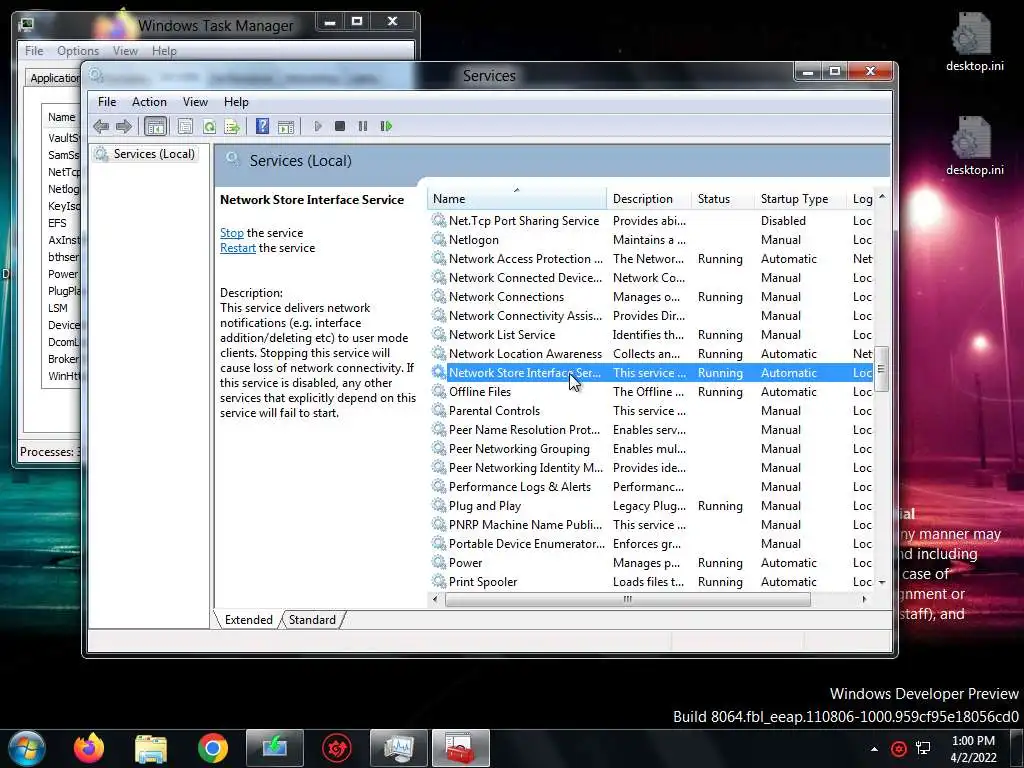Screen dimensions: 1024x768
Task: Switch to Task Manager taskbar button
Action: click(399, 748)
